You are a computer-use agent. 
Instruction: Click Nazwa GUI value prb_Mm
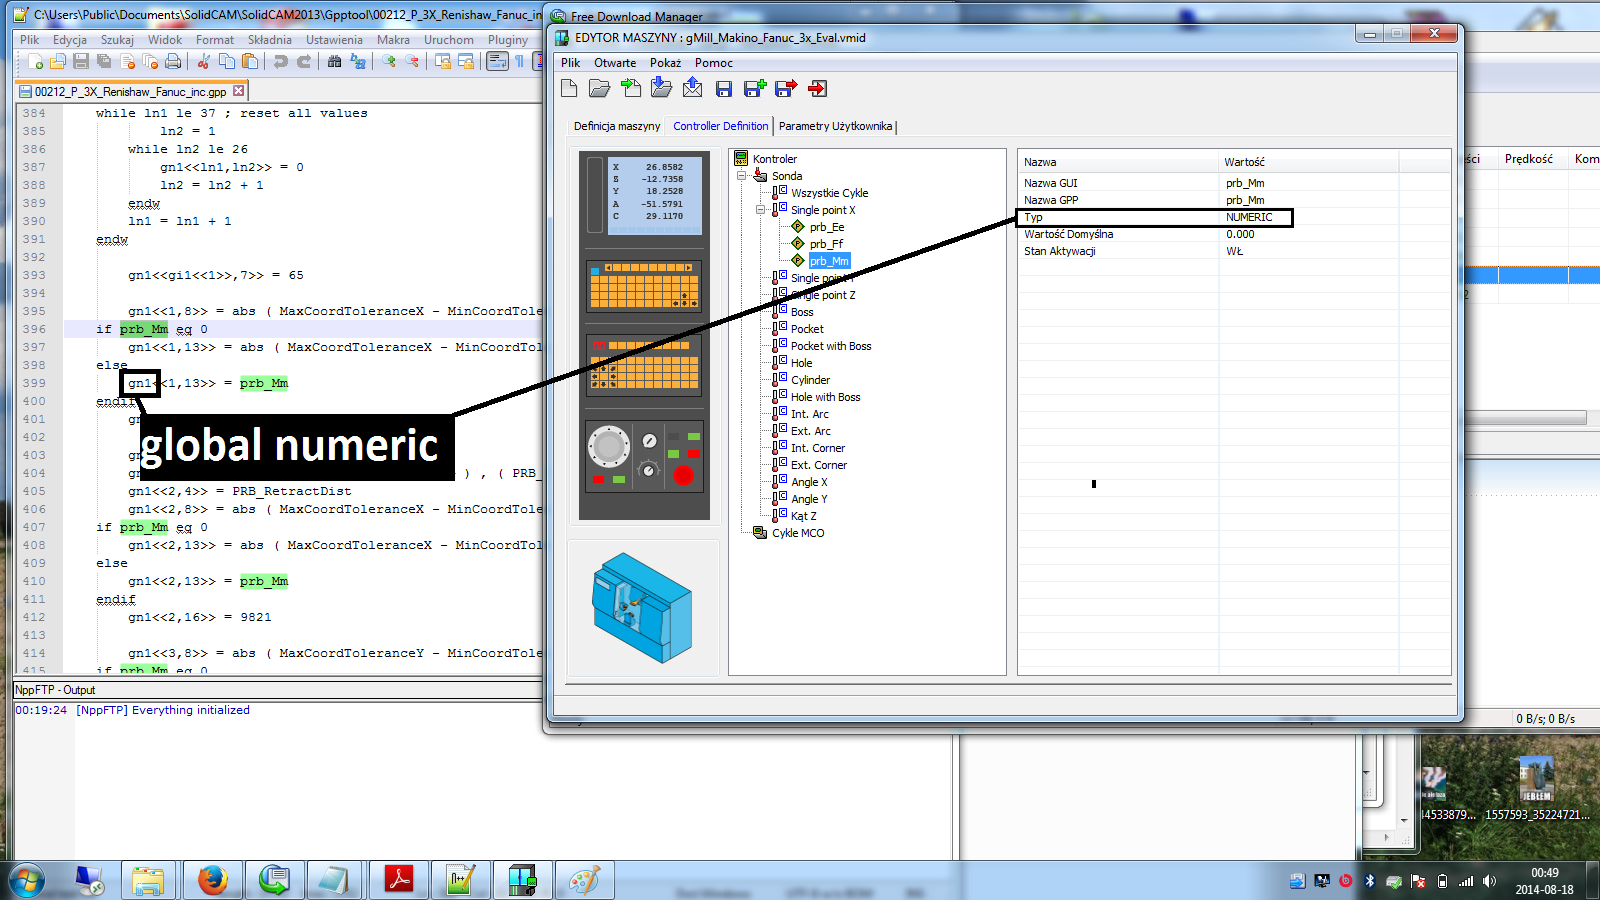tap(1245, 183)
